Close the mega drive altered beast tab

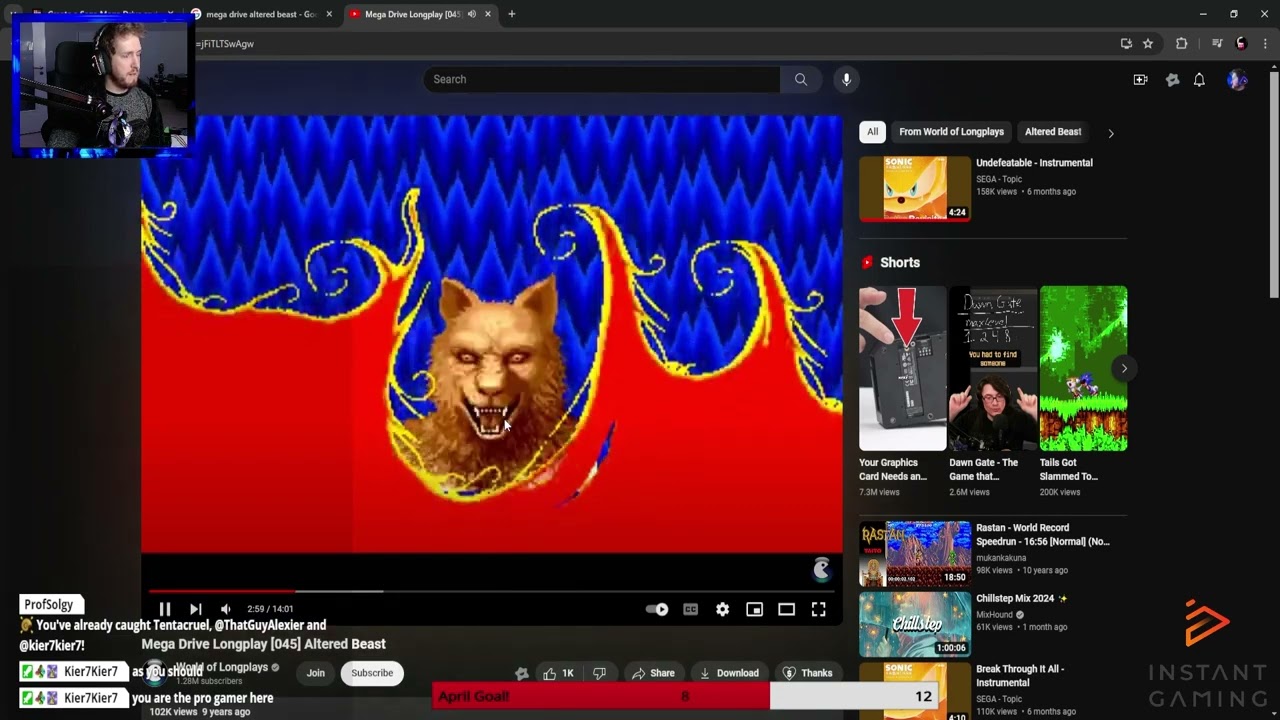pos(329,14)
